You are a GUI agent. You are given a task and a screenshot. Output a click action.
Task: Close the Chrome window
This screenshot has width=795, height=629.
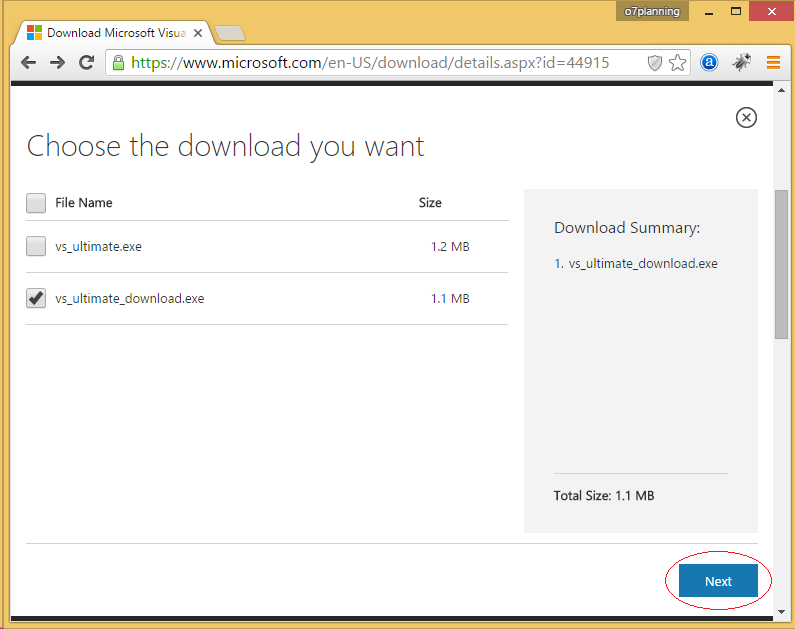[771, 11]
